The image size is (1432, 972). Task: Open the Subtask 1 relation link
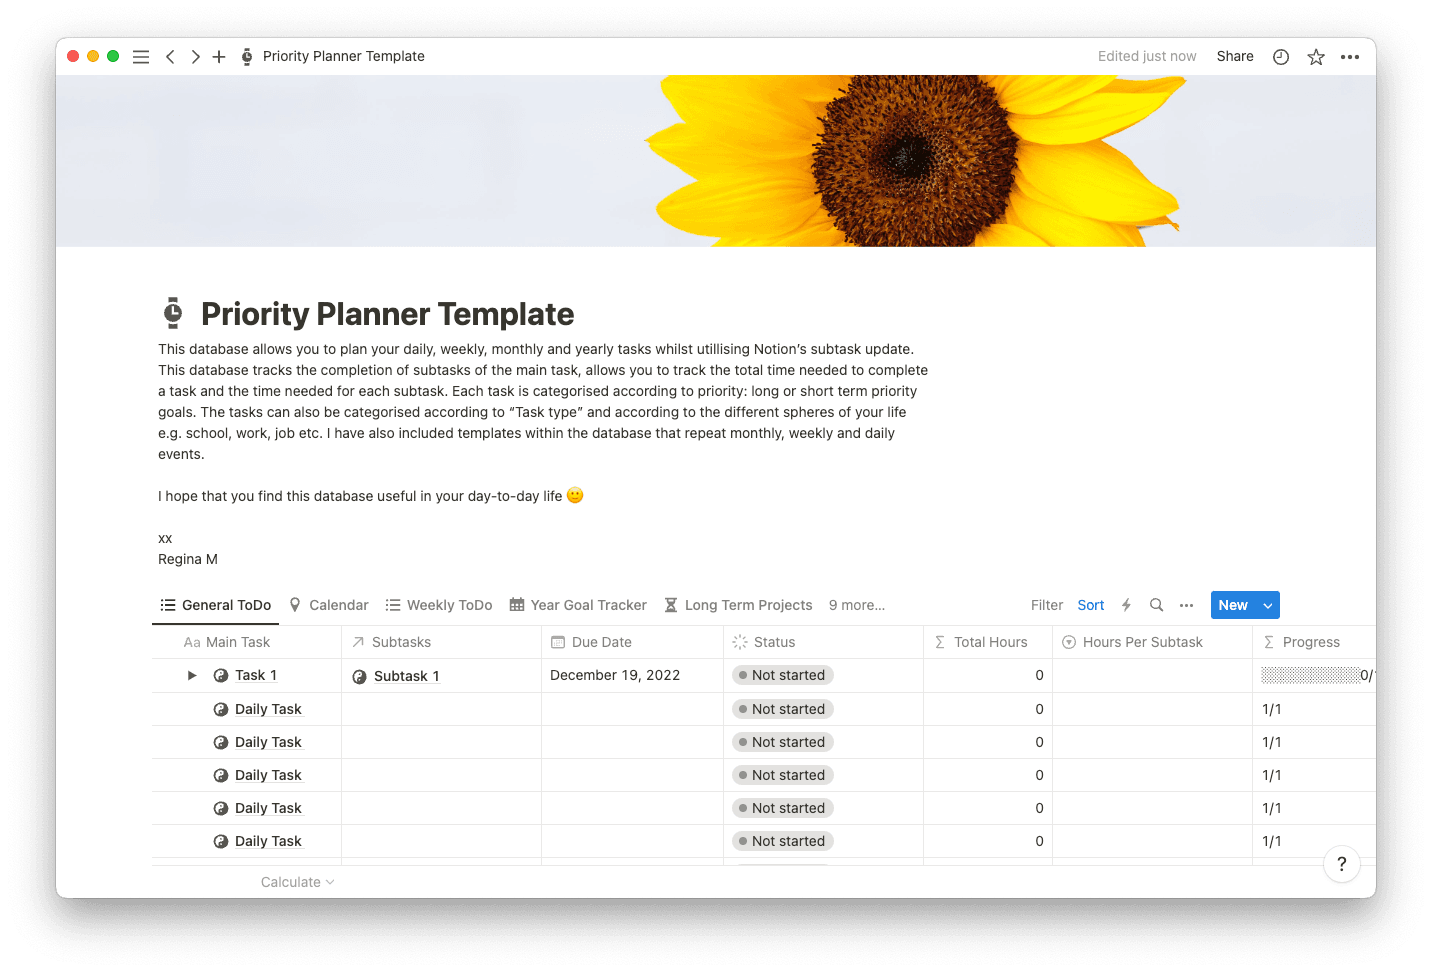[x=406, y=677]
